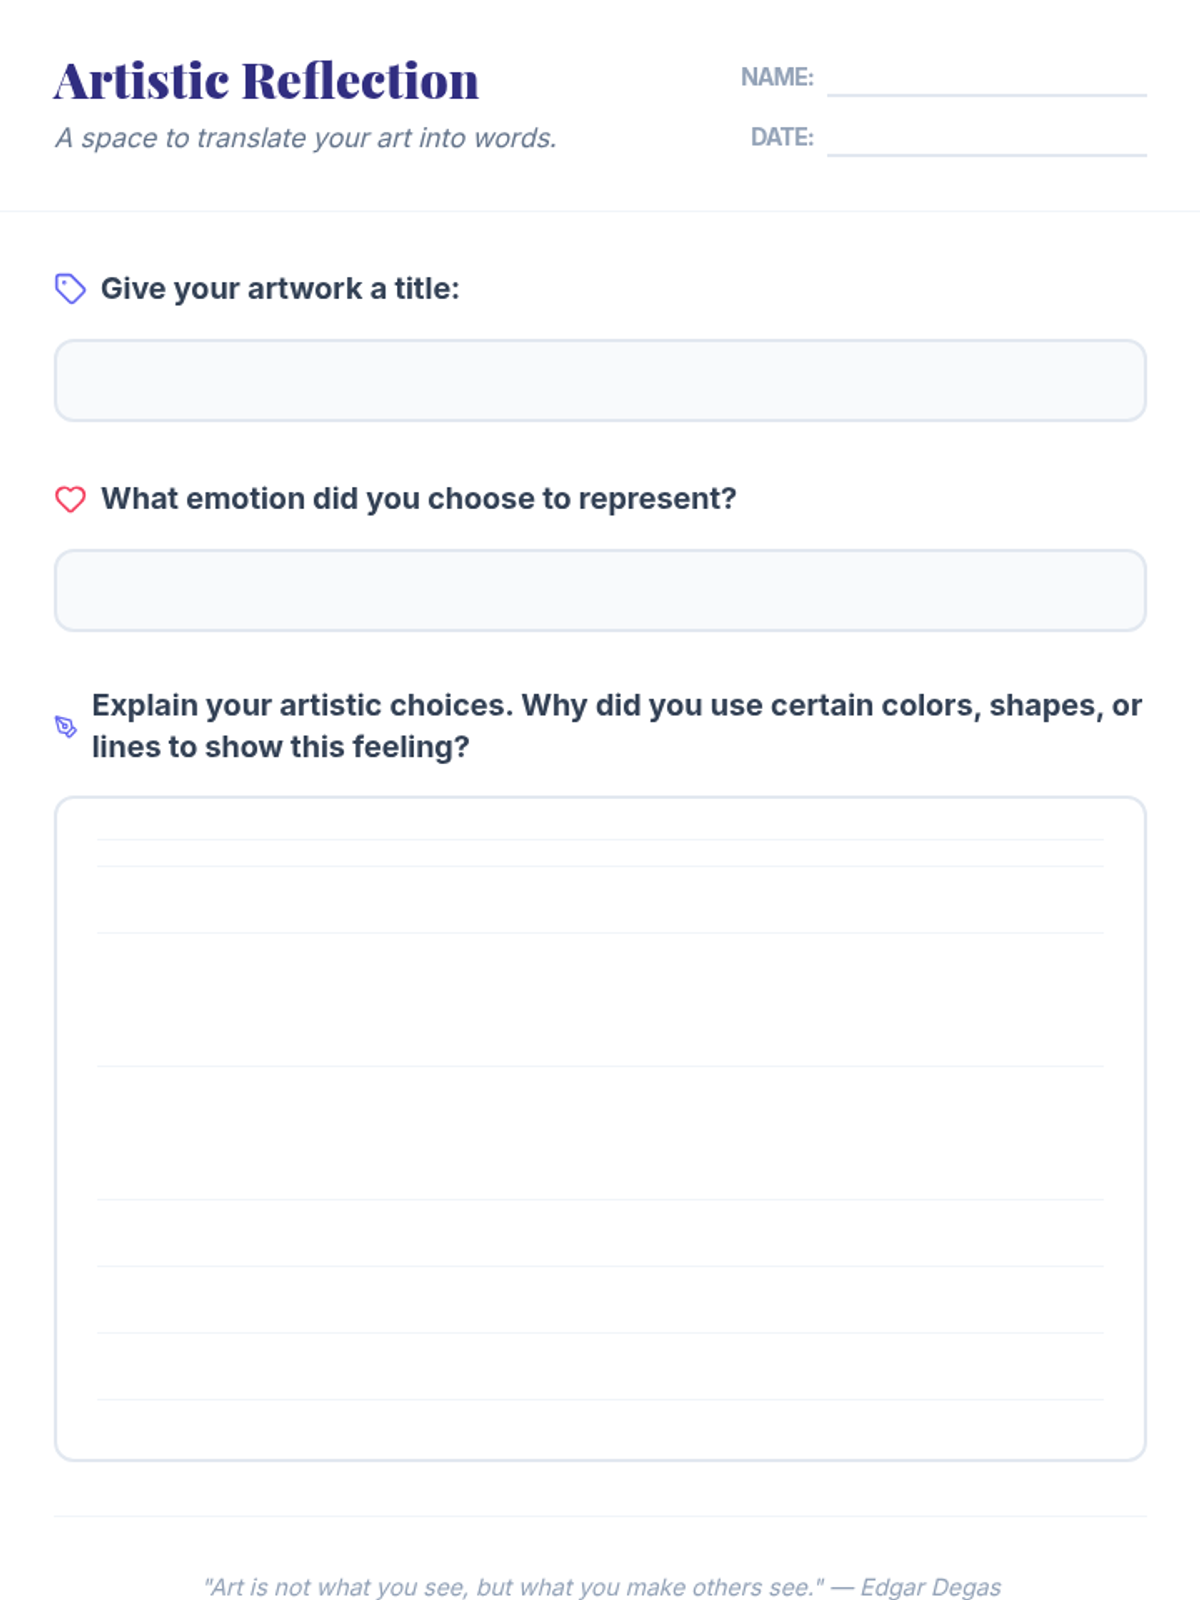Focus the artwork title input box

(x=600, y=381)
